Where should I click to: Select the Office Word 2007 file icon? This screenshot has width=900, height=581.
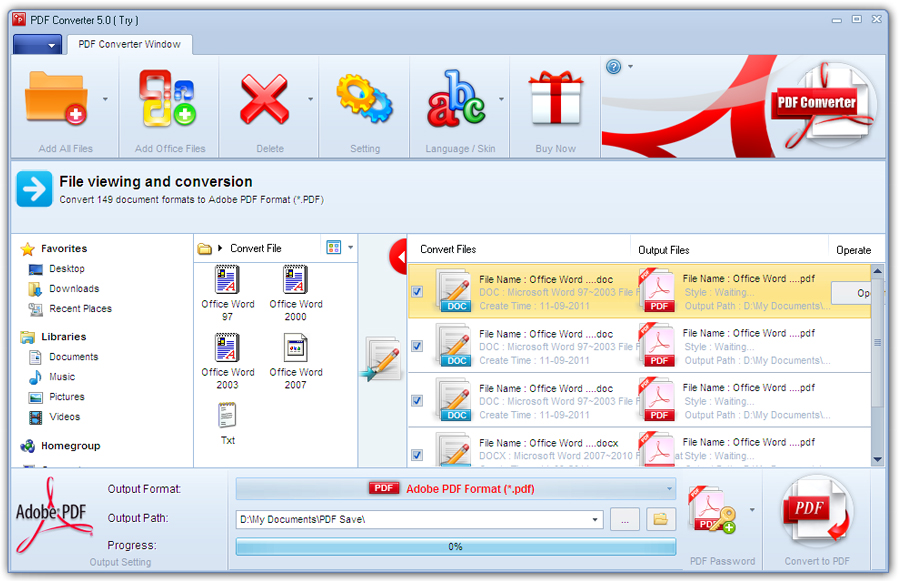[x=296, y=348]
